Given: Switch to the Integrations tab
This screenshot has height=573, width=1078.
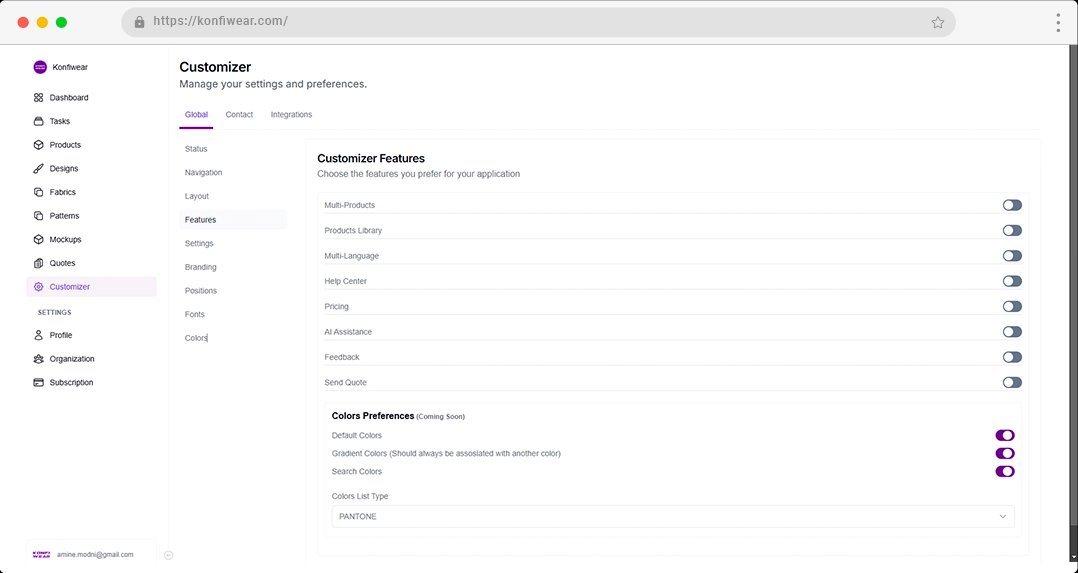Looking at the screenshot, I should 291,115.
